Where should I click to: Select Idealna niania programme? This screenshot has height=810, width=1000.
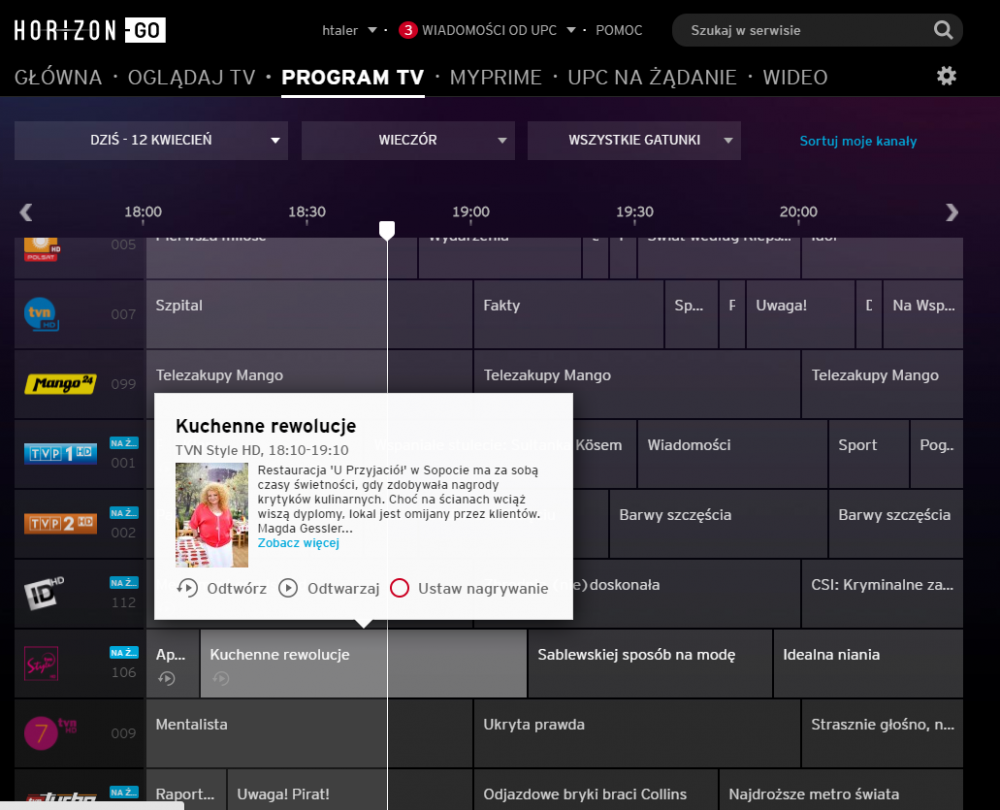click(868, 663)
